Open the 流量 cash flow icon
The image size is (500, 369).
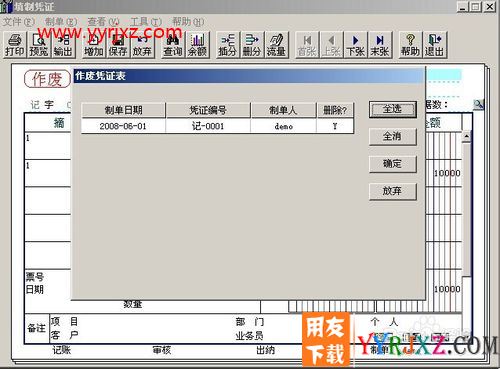pyautogui.click(x=276, y=45)
